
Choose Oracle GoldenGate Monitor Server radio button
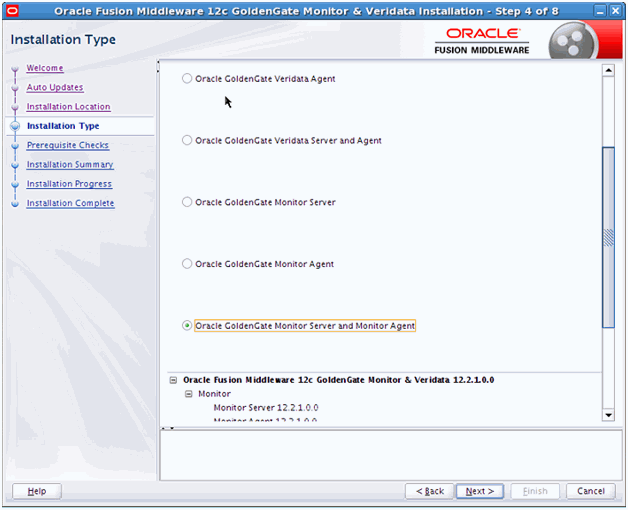[x=187, y=202]
